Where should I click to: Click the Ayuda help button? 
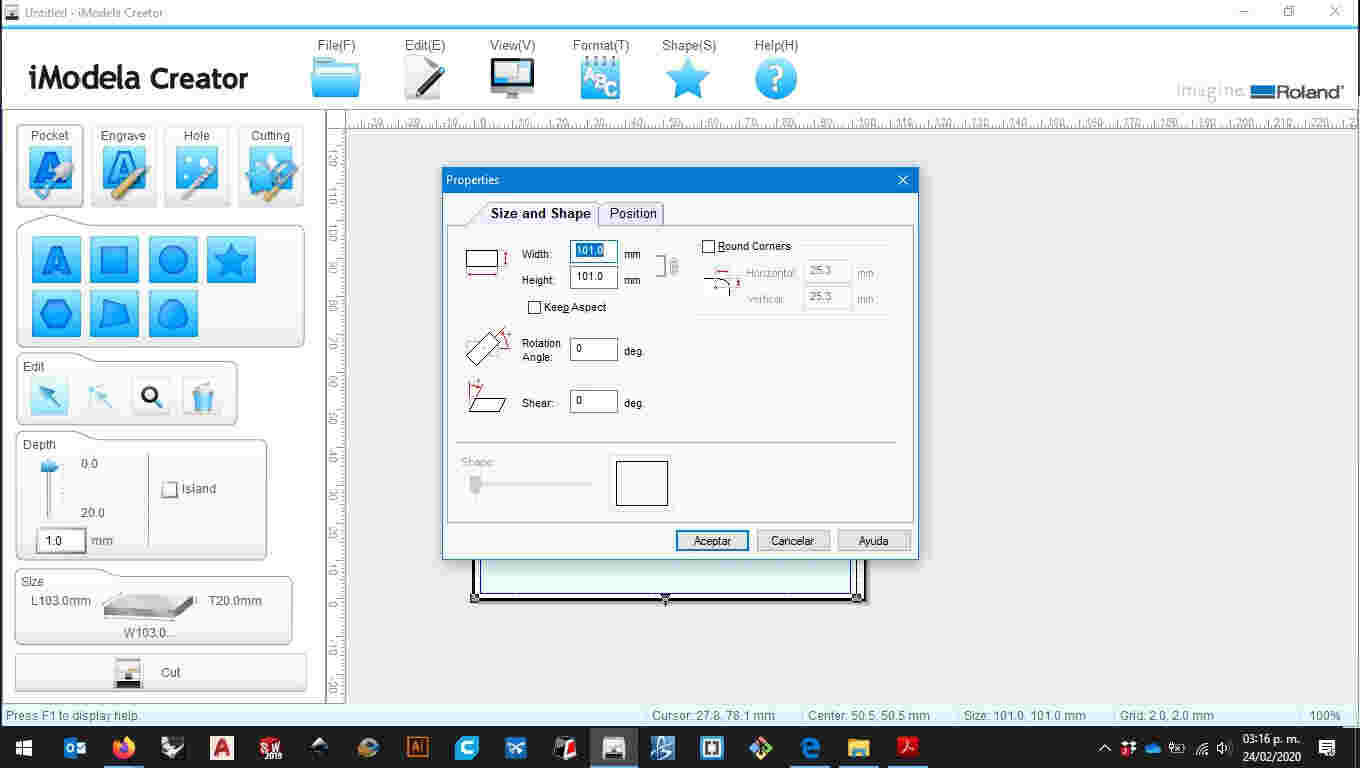coord(874,540)
